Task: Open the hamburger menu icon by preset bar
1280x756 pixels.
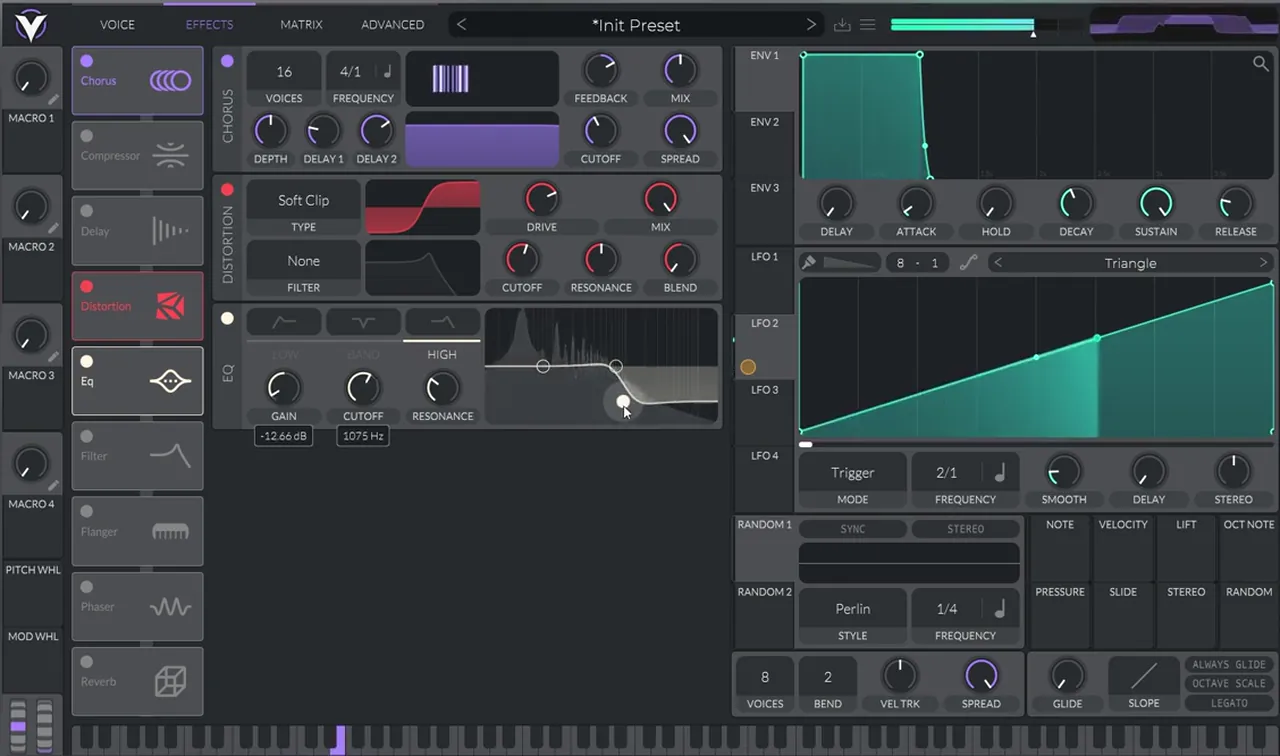Action: click(868, 25)
